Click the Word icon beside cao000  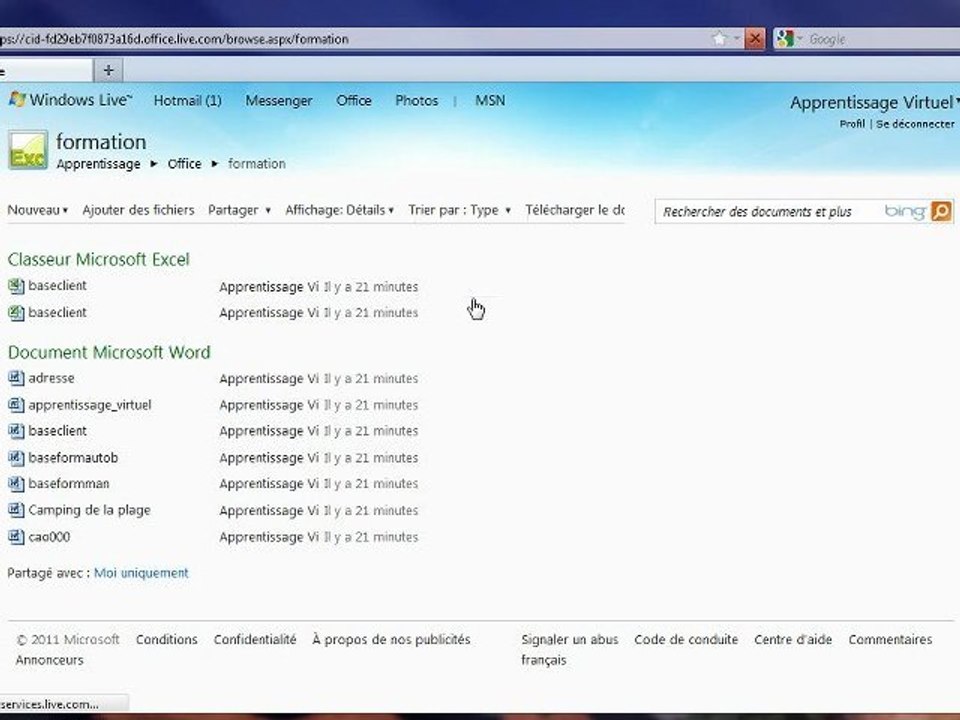pyautogui.click(x=16, y=537)
